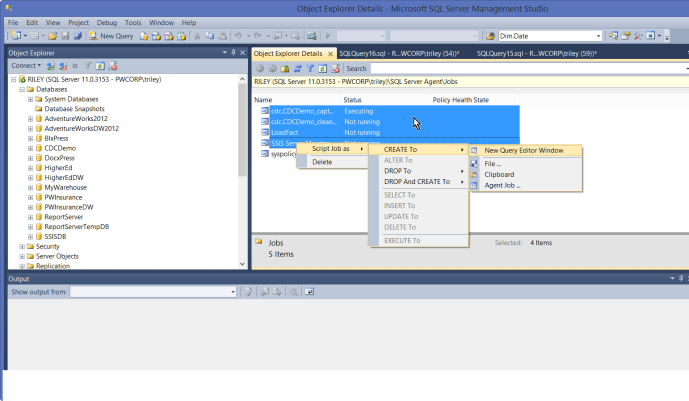Viewport: 689px width, 401px height.
Task: Select the syspolicy job row in list
Action: point(282,154)
